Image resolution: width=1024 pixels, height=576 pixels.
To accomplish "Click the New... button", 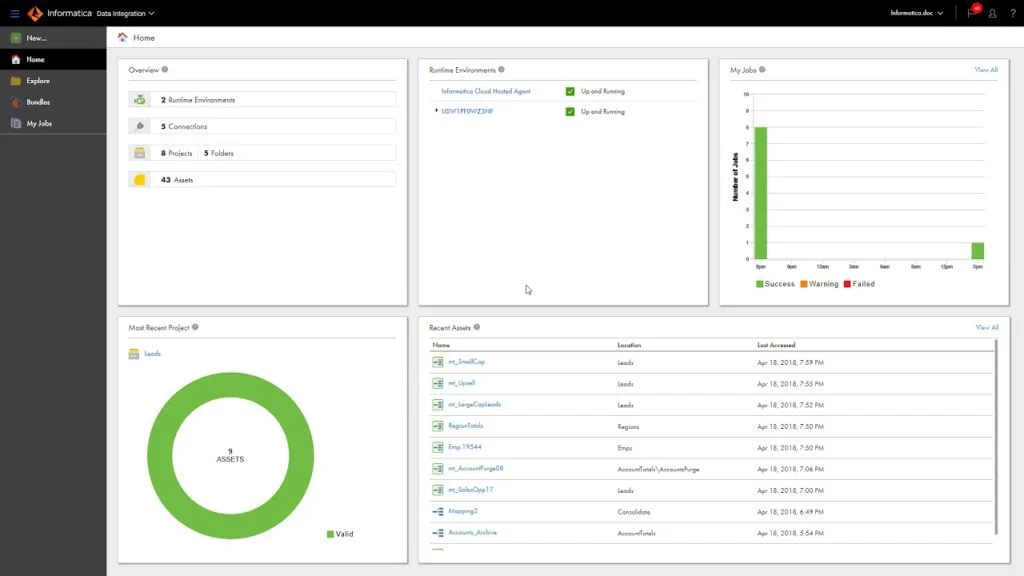I will (x=36, y=38).
